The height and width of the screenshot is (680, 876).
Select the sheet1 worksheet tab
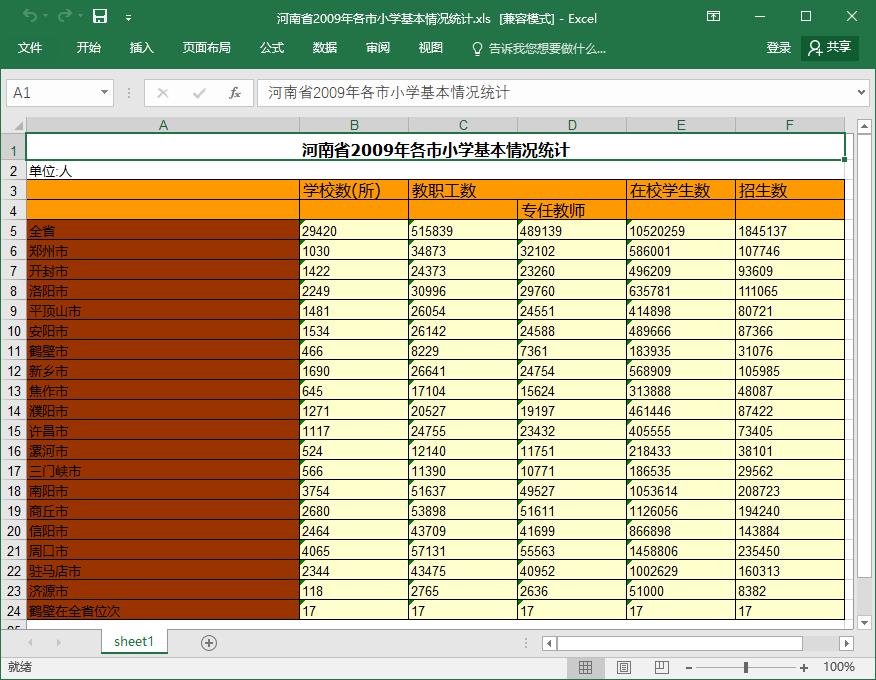point(134,641)
